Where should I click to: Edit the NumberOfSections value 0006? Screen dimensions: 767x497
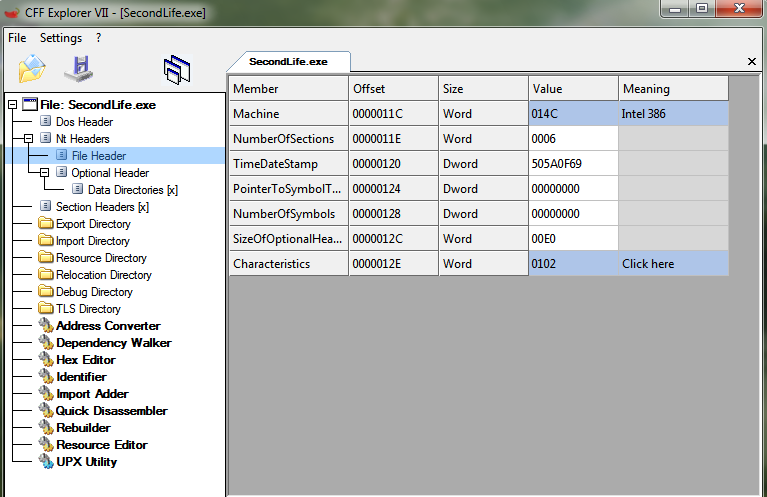pyautogui.click(x=573, y=138)
